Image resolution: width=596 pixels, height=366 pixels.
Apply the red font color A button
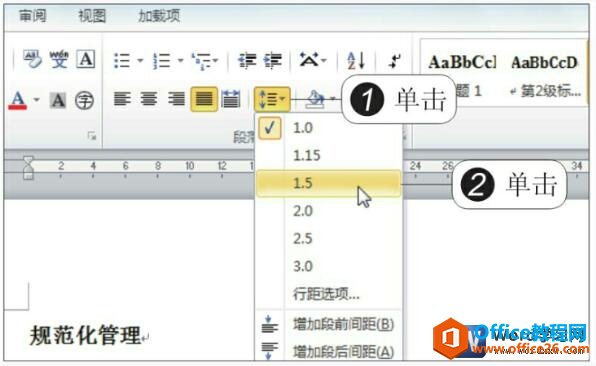[x=18, y=100]
